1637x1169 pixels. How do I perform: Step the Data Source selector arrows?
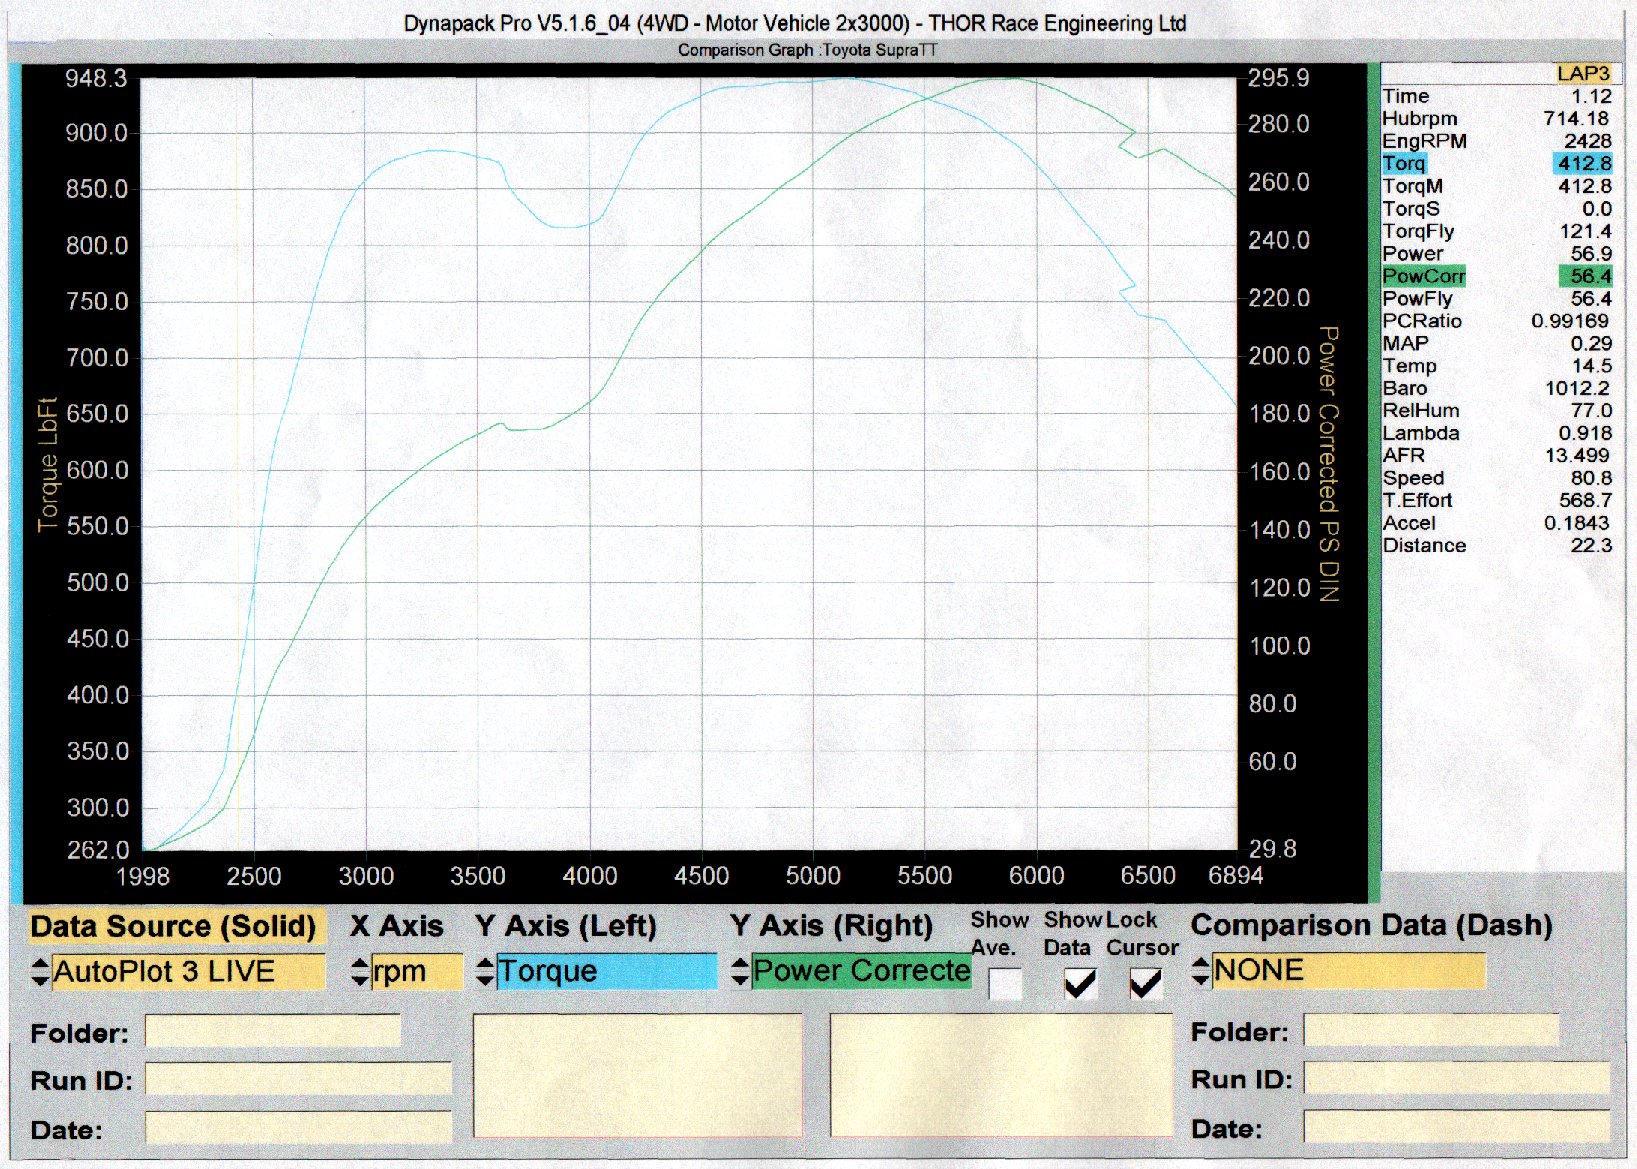[x=40, y=972]
